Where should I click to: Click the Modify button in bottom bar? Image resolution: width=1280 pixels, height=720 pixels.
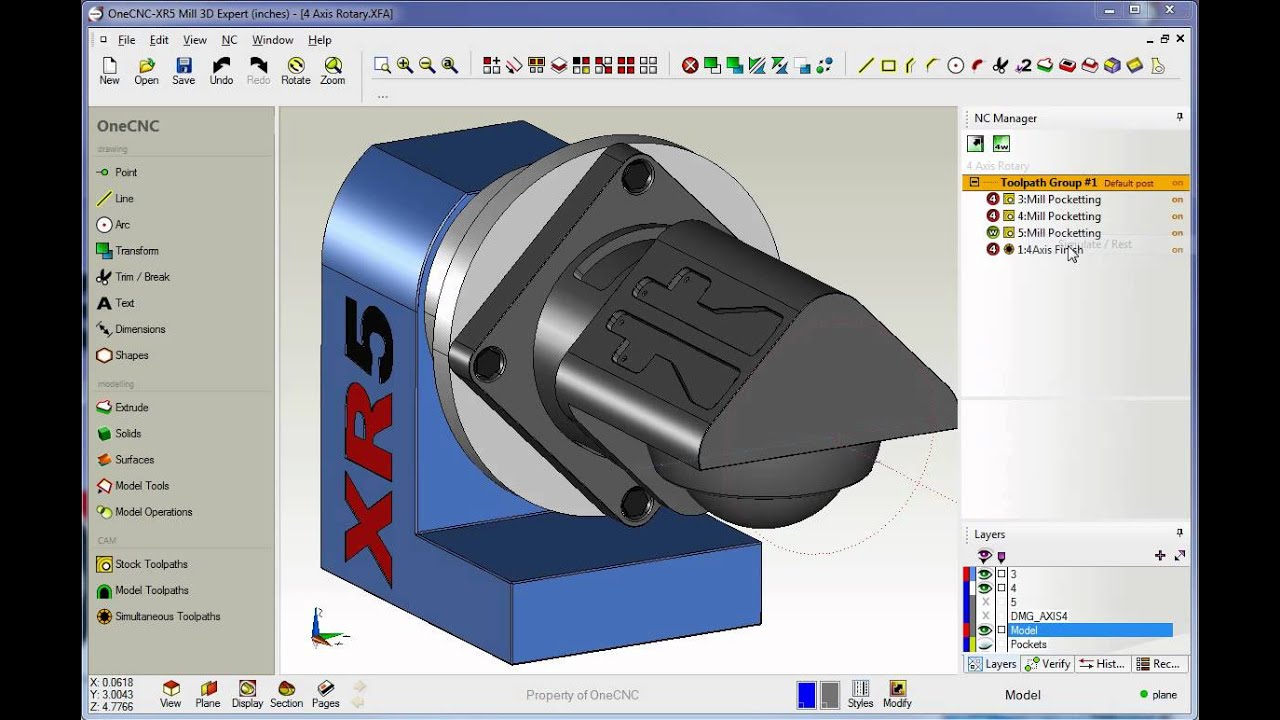[x=897, y=694]
